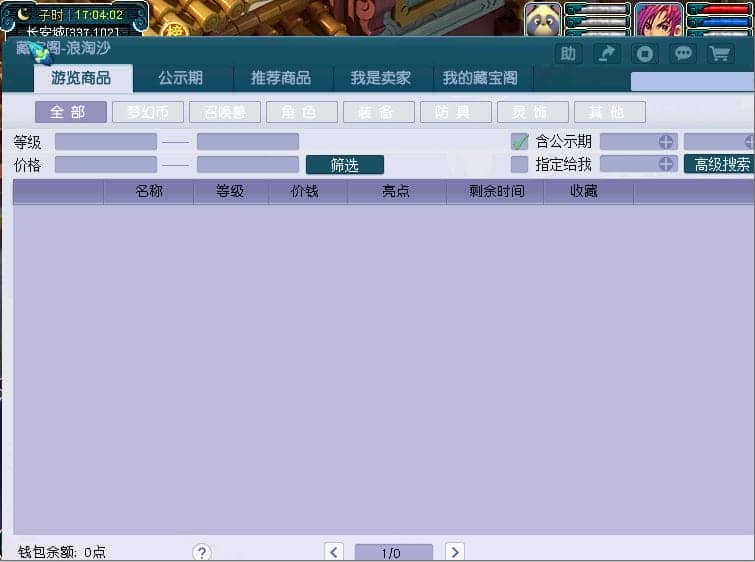Sort by the 价钱 column header

[305, 191]
